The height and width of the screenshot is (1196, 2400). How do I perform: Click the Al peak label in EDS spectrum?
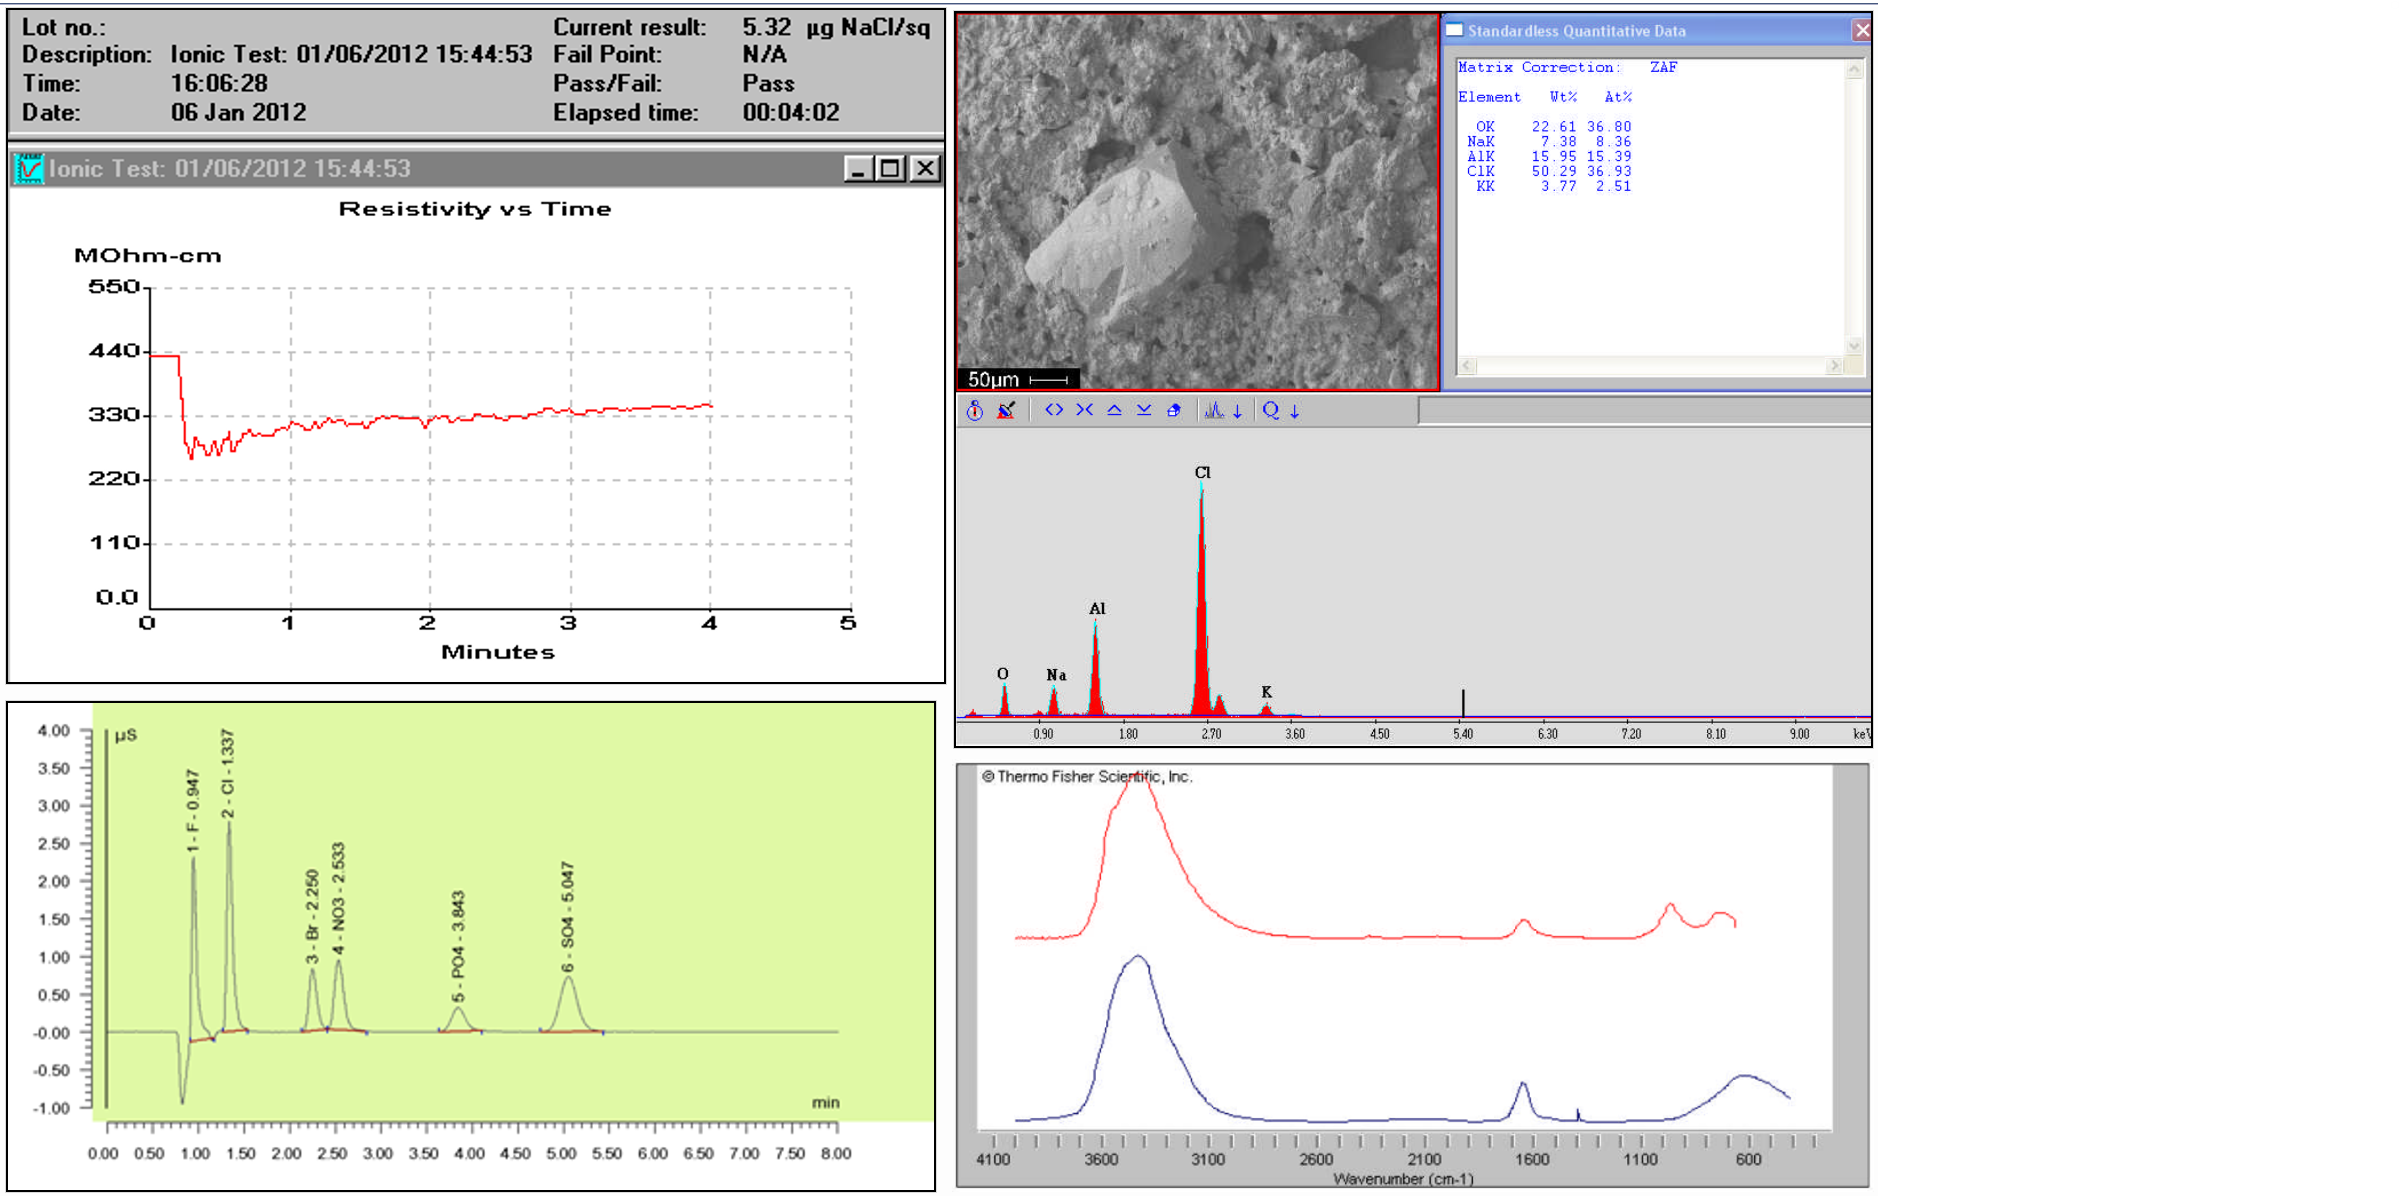coord(1097,608)
